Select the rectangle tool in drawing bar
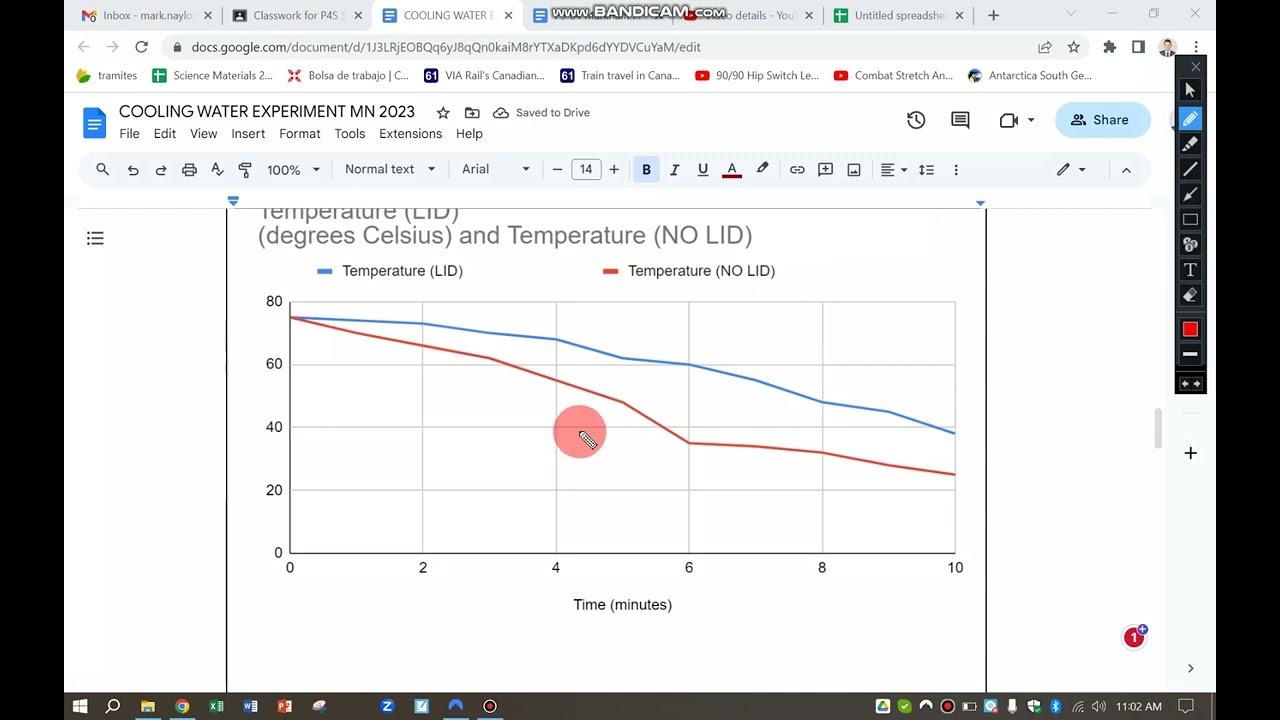This screenshot has height=720, width=1280. coord(1190,219)
